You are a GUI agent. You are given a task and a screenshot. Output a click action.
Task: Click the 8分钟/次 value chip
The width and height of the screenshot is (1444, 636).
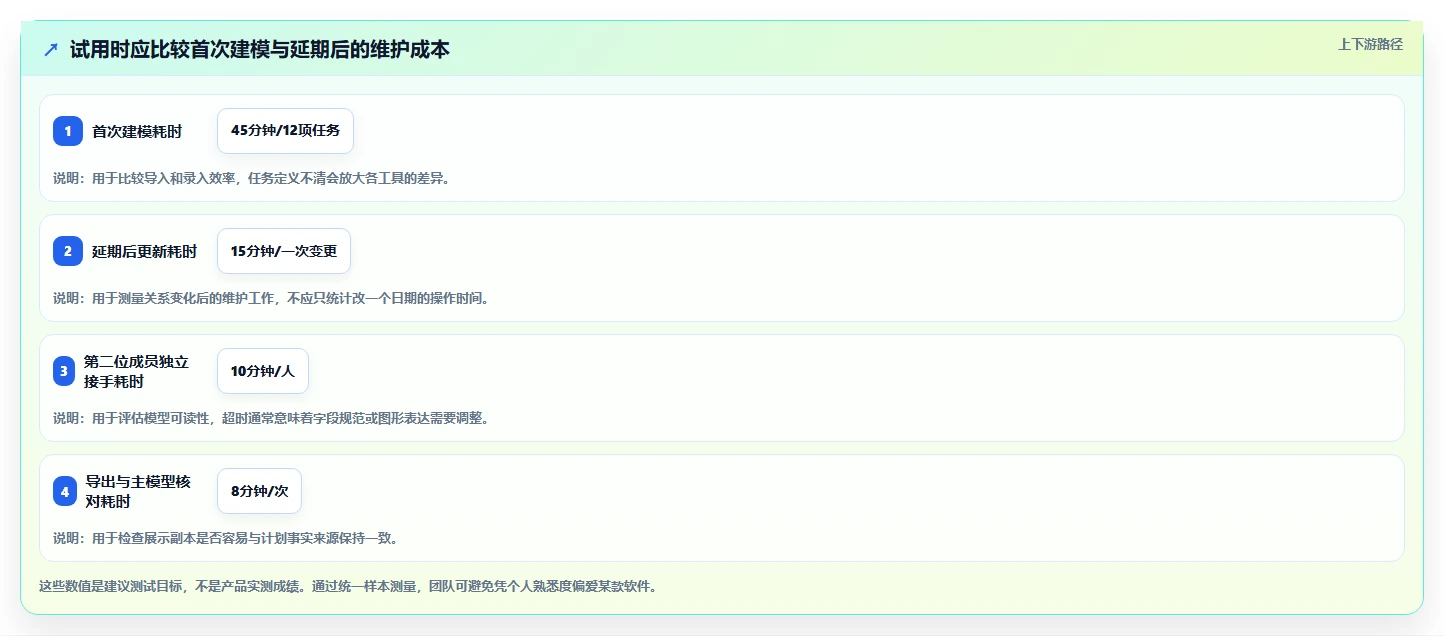259,491
